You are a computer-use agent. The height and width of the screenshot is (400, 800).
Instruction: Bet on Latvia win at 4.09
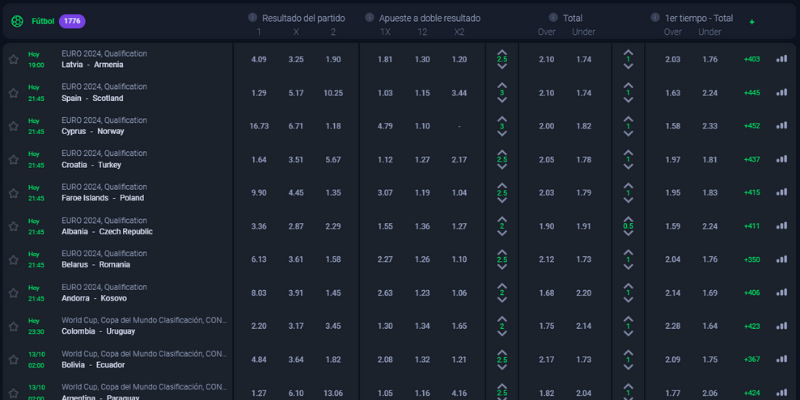click(x=259, y=59)
